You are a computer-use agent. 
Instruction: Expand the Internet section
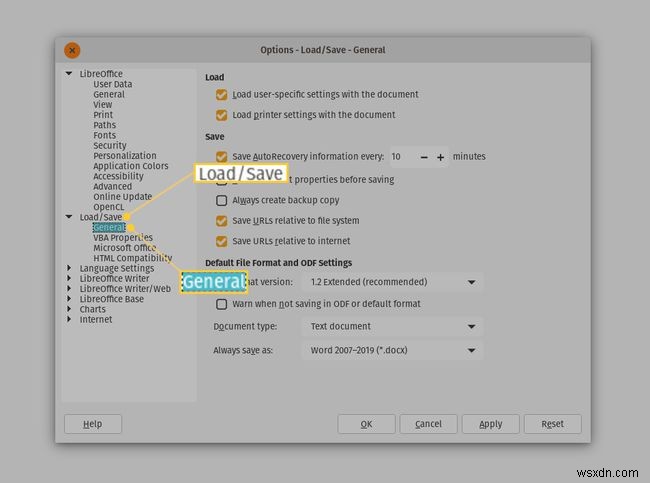69,319
